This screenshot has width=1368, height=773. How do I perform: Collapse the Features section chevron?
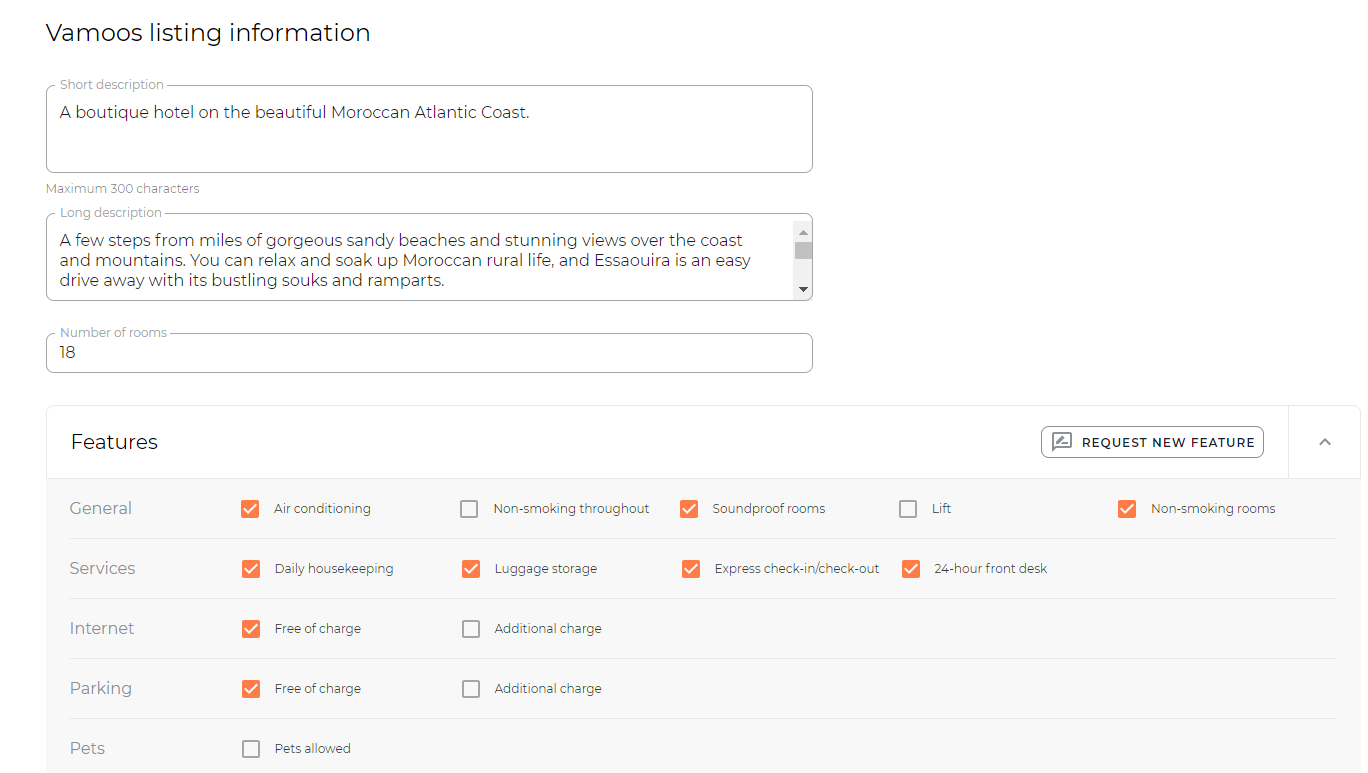click(x=1325, y=442)
